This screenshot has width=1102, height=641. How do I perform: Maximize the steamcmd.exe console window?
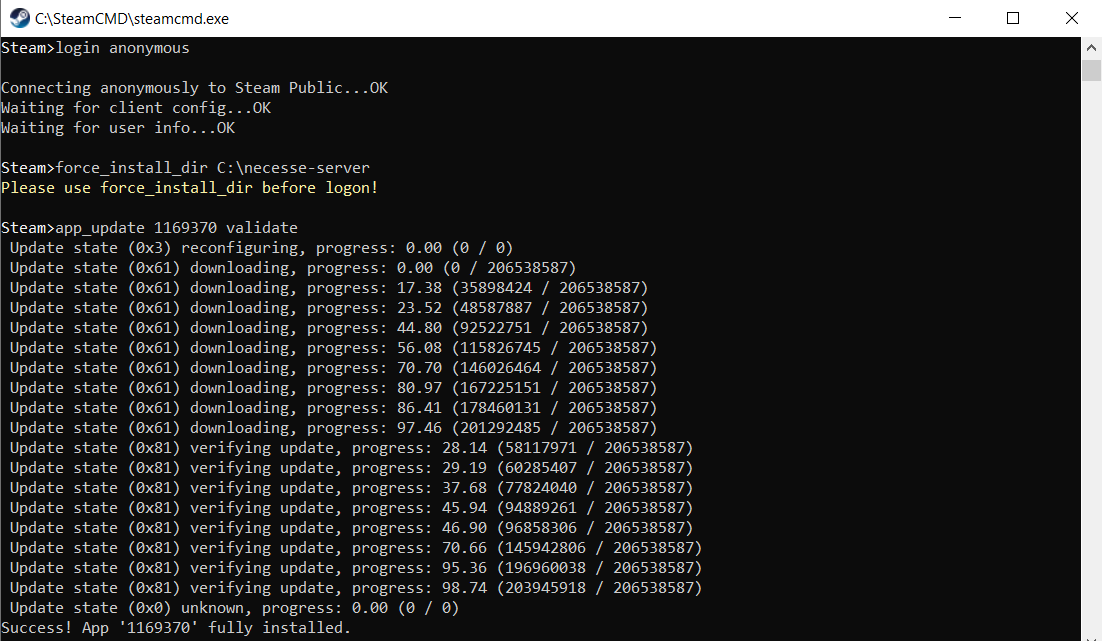coord(1013,18)
